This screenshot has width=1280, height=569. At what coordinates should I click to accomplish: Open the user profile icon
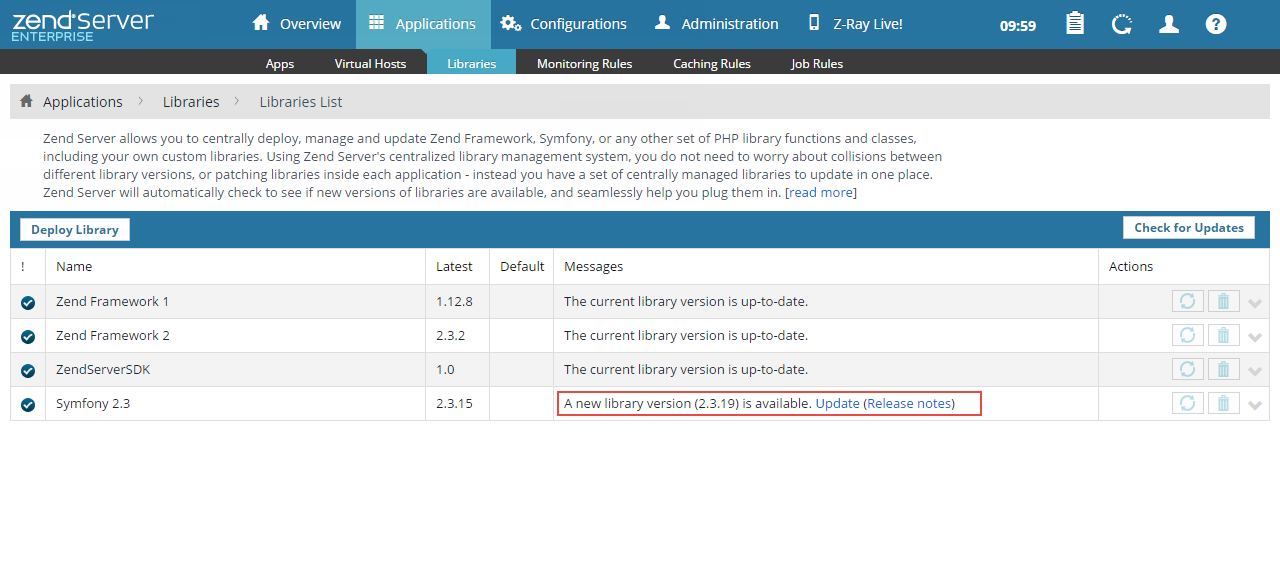[1169, 24]
